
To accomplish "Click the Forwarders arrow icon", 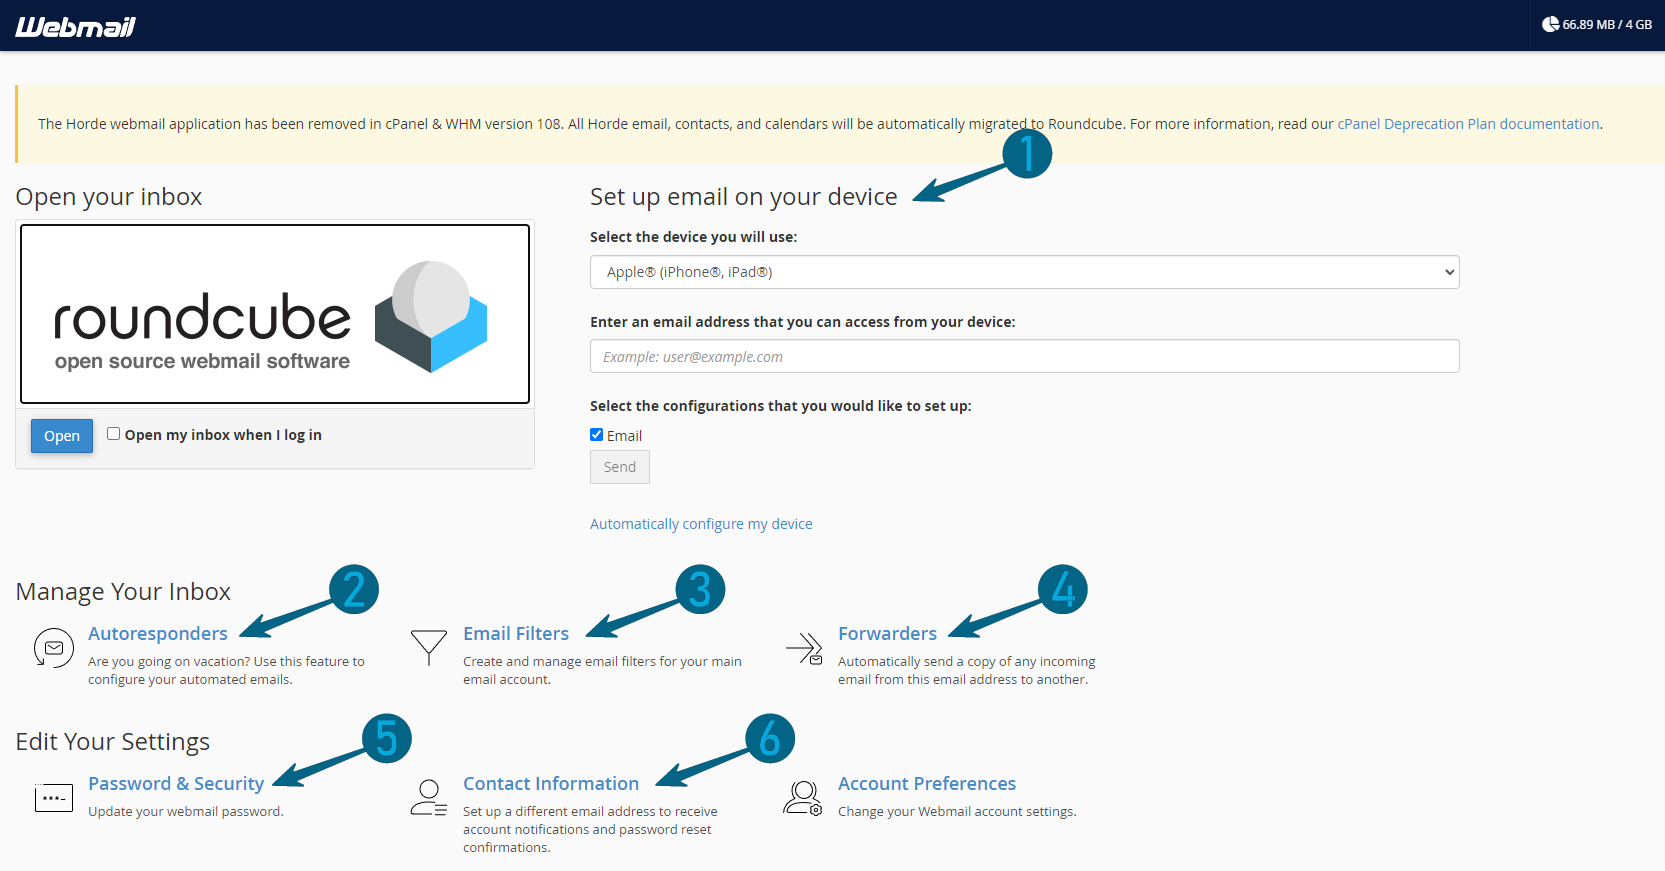I will (x=804, y=648).
